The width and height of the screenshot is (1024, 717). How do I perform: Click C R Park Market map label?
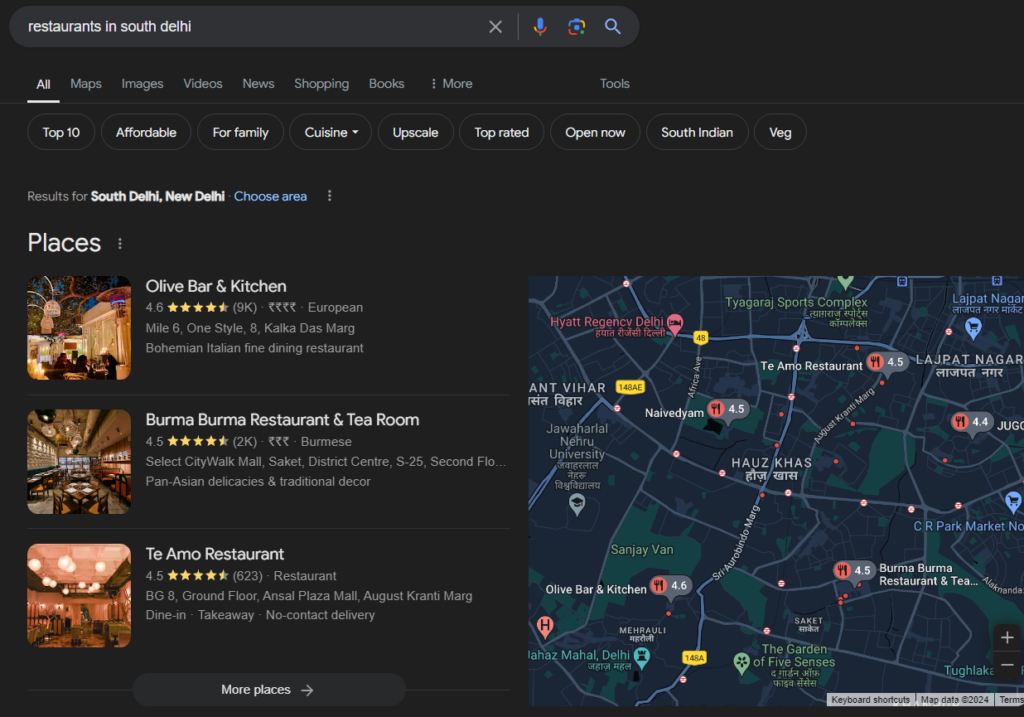tap(968, 526)
